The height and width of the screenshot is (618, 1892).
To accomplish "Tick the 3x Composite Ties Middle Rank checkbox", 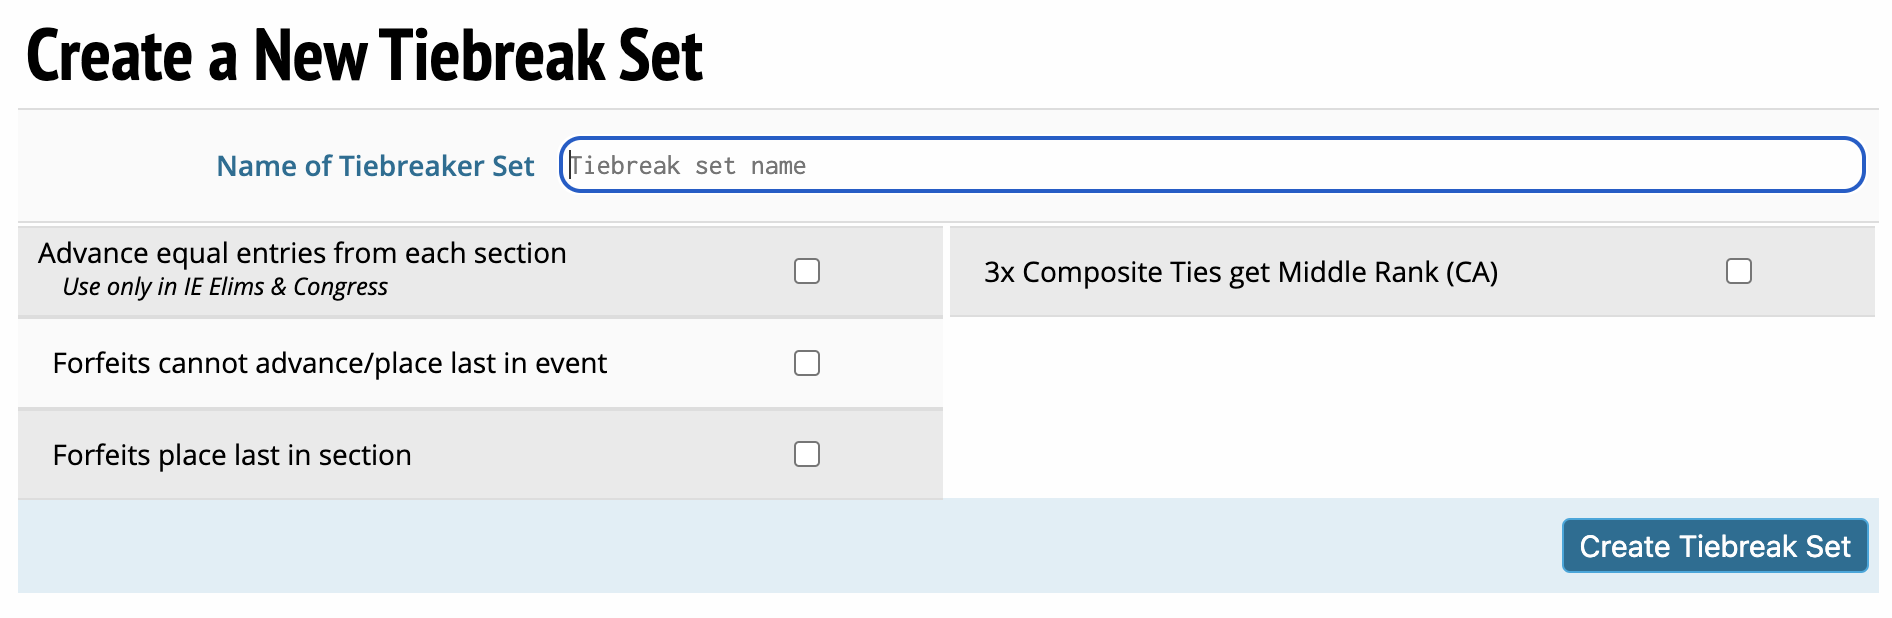I will click(x=1738, y=271).
